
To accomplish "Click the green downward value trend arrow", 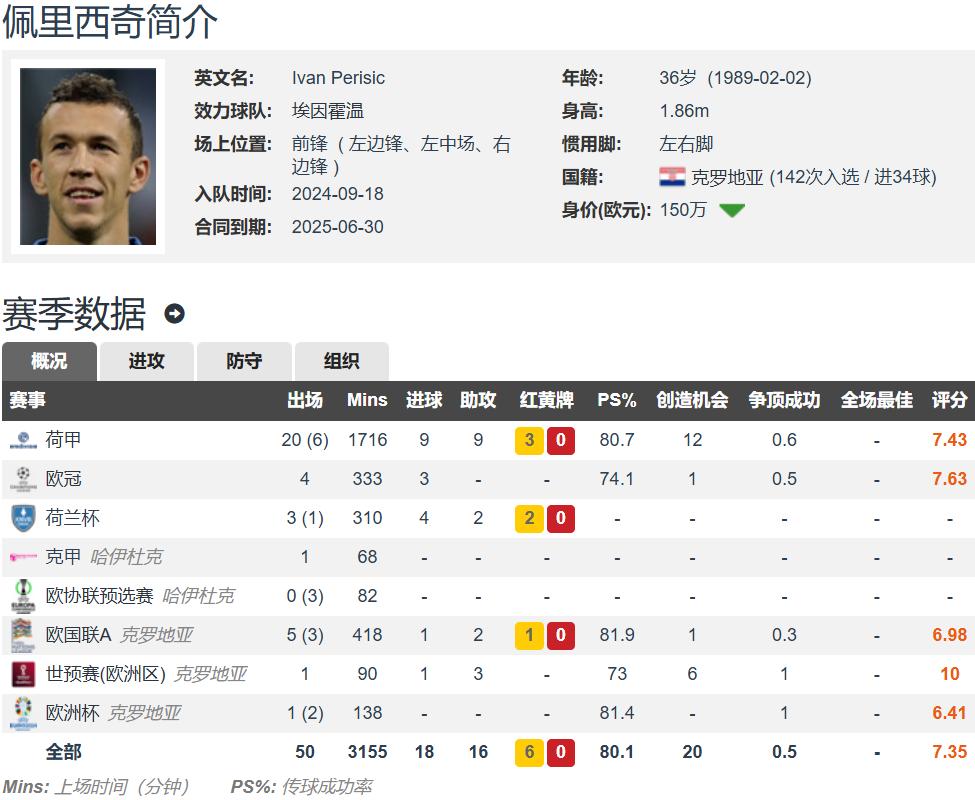I will (732, 210).
